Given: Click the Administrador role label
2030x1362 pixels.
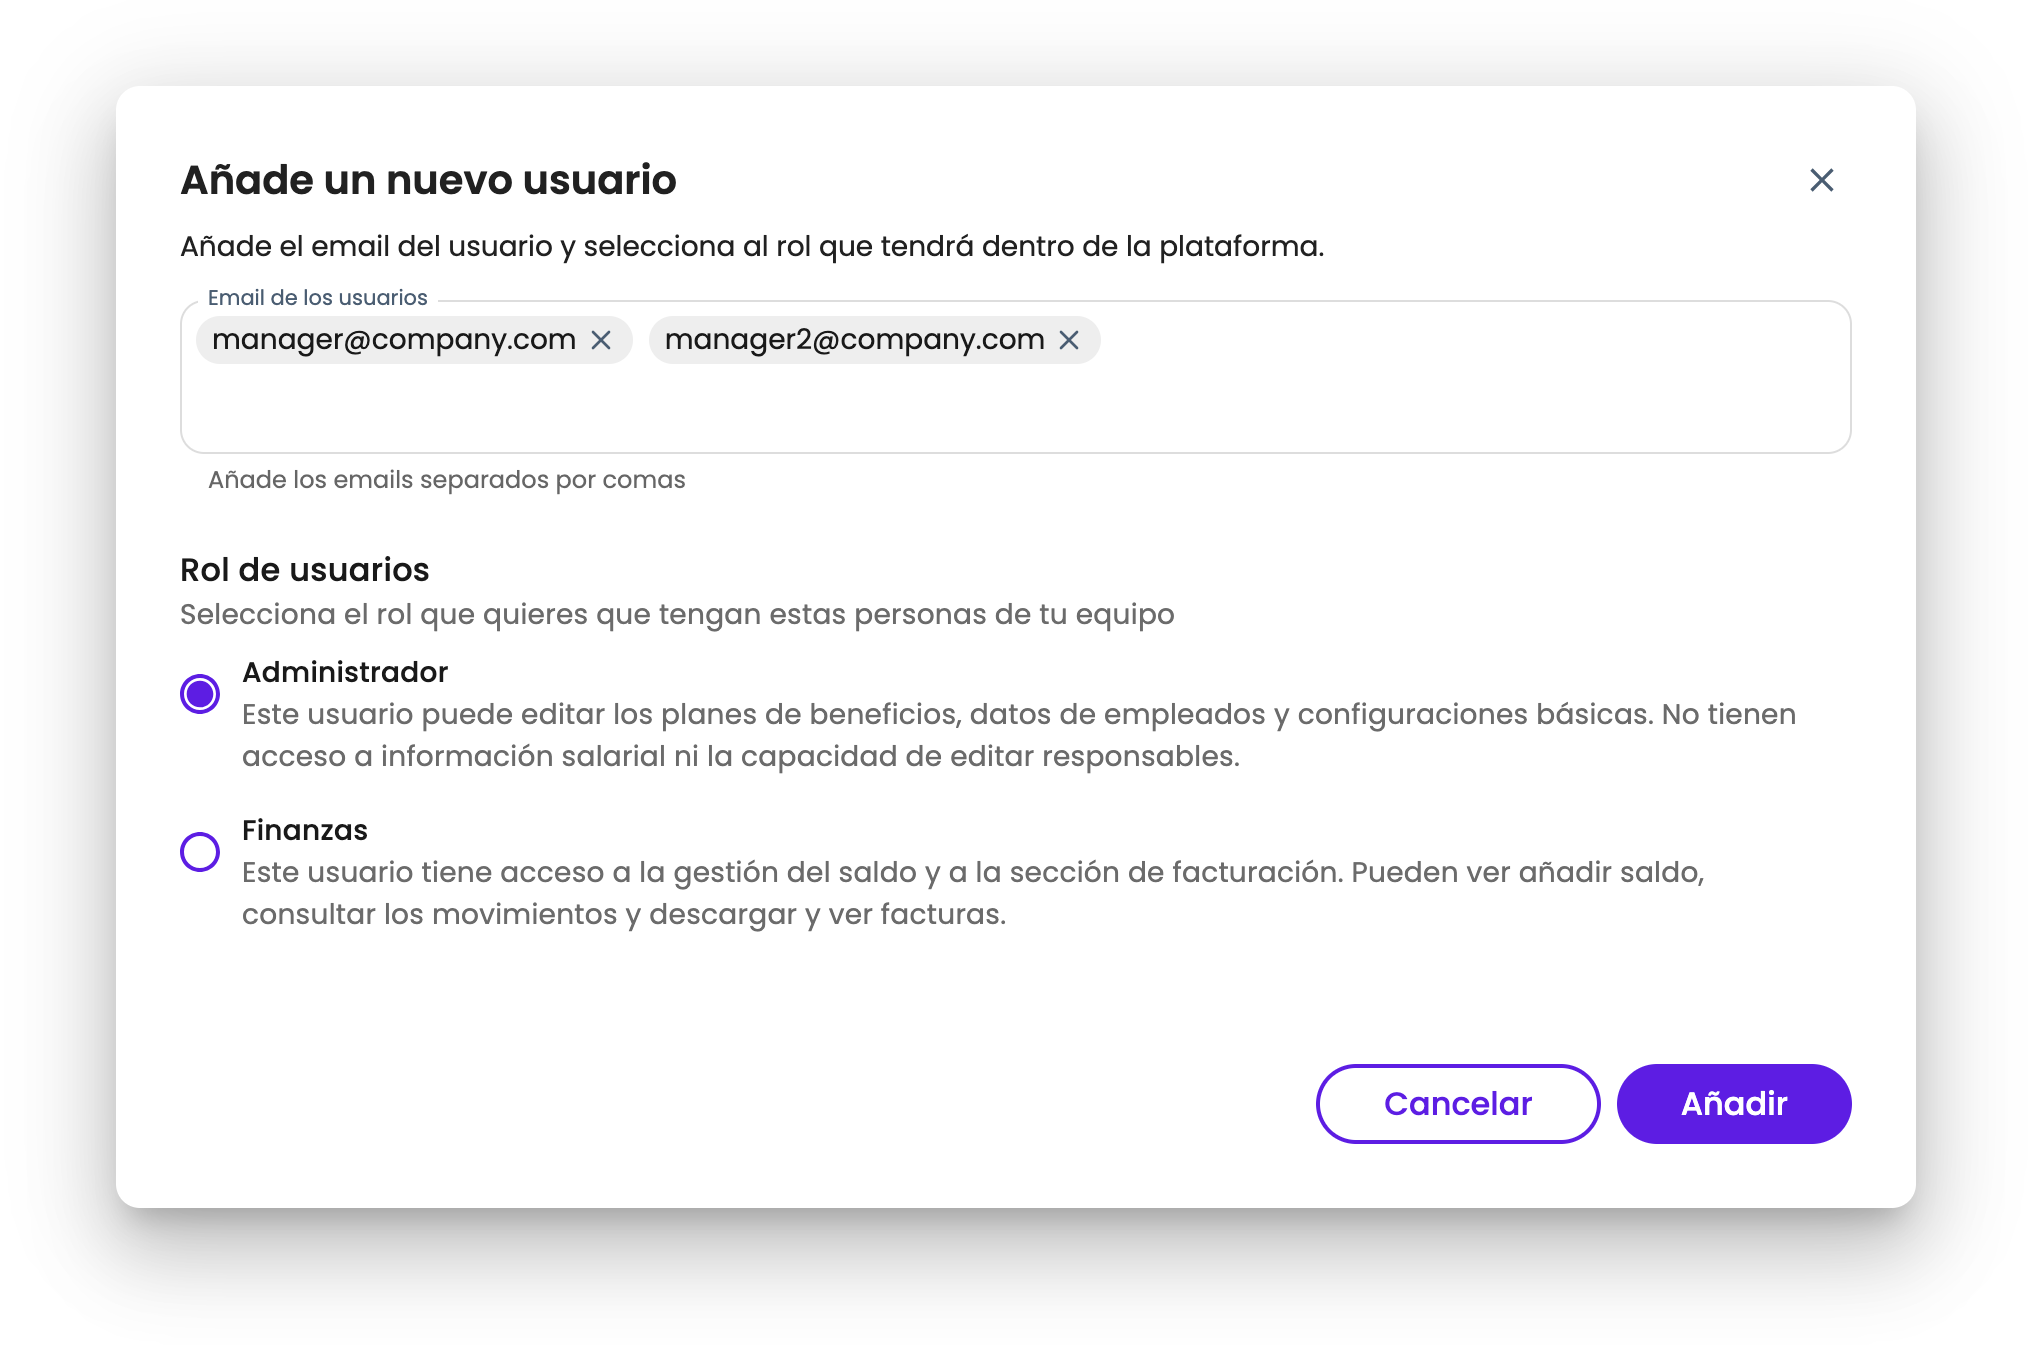Looking at the screenshot, I should coord(345,672).
